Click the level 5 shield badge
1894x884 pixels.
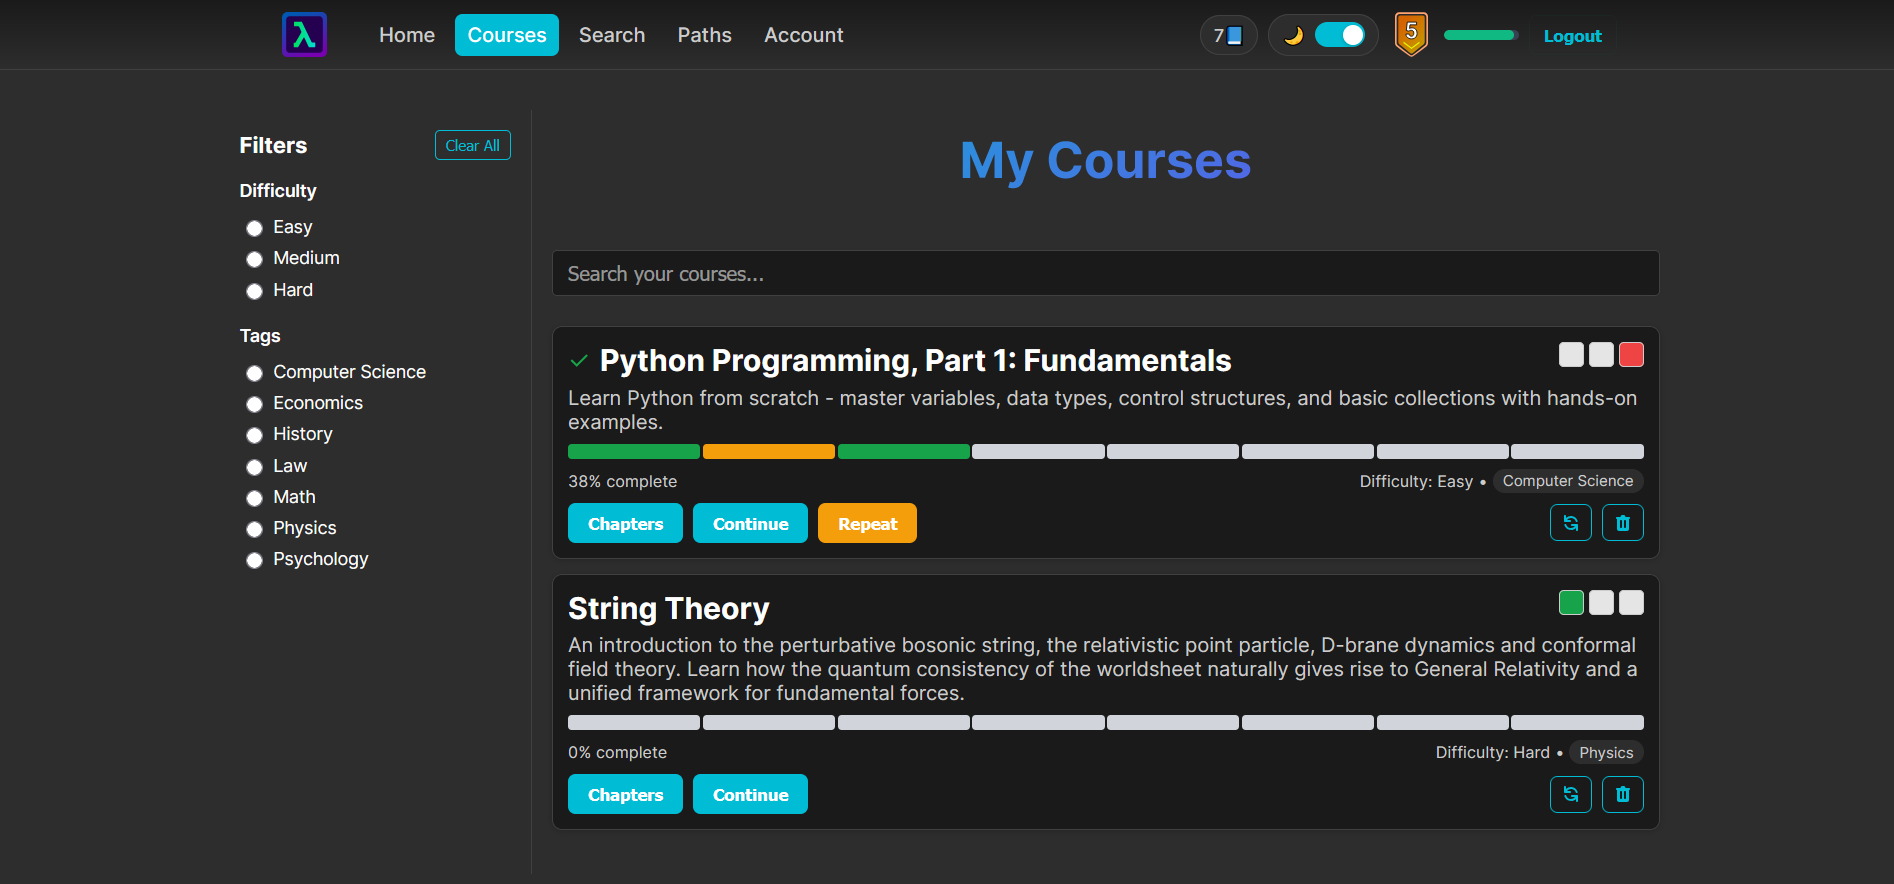click(1411, 34)
